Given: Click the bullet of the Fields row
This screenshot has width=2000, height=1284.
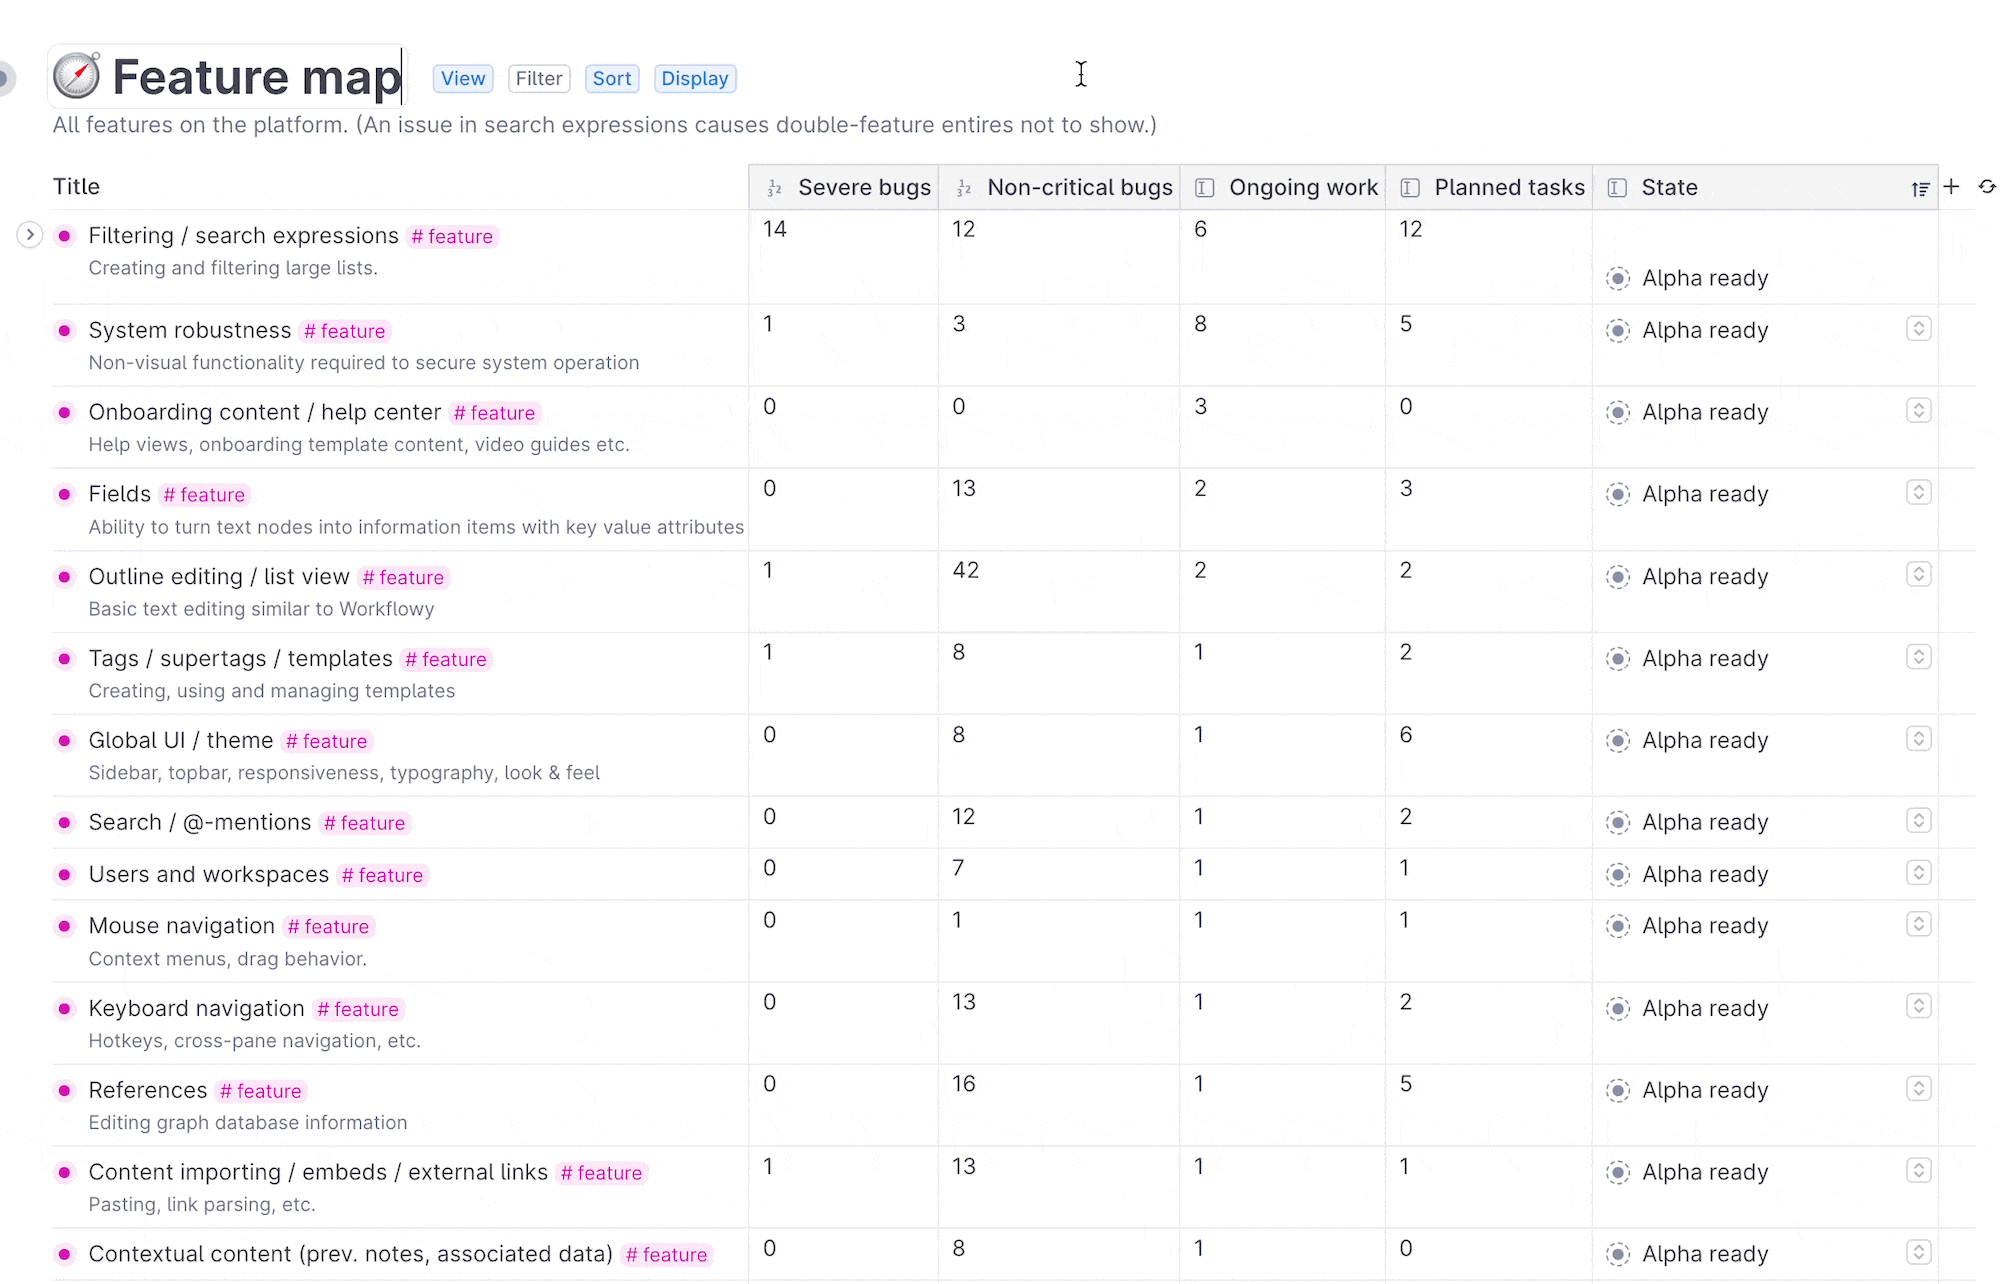Looking at the screenshot, I should [x=65, y=494].
